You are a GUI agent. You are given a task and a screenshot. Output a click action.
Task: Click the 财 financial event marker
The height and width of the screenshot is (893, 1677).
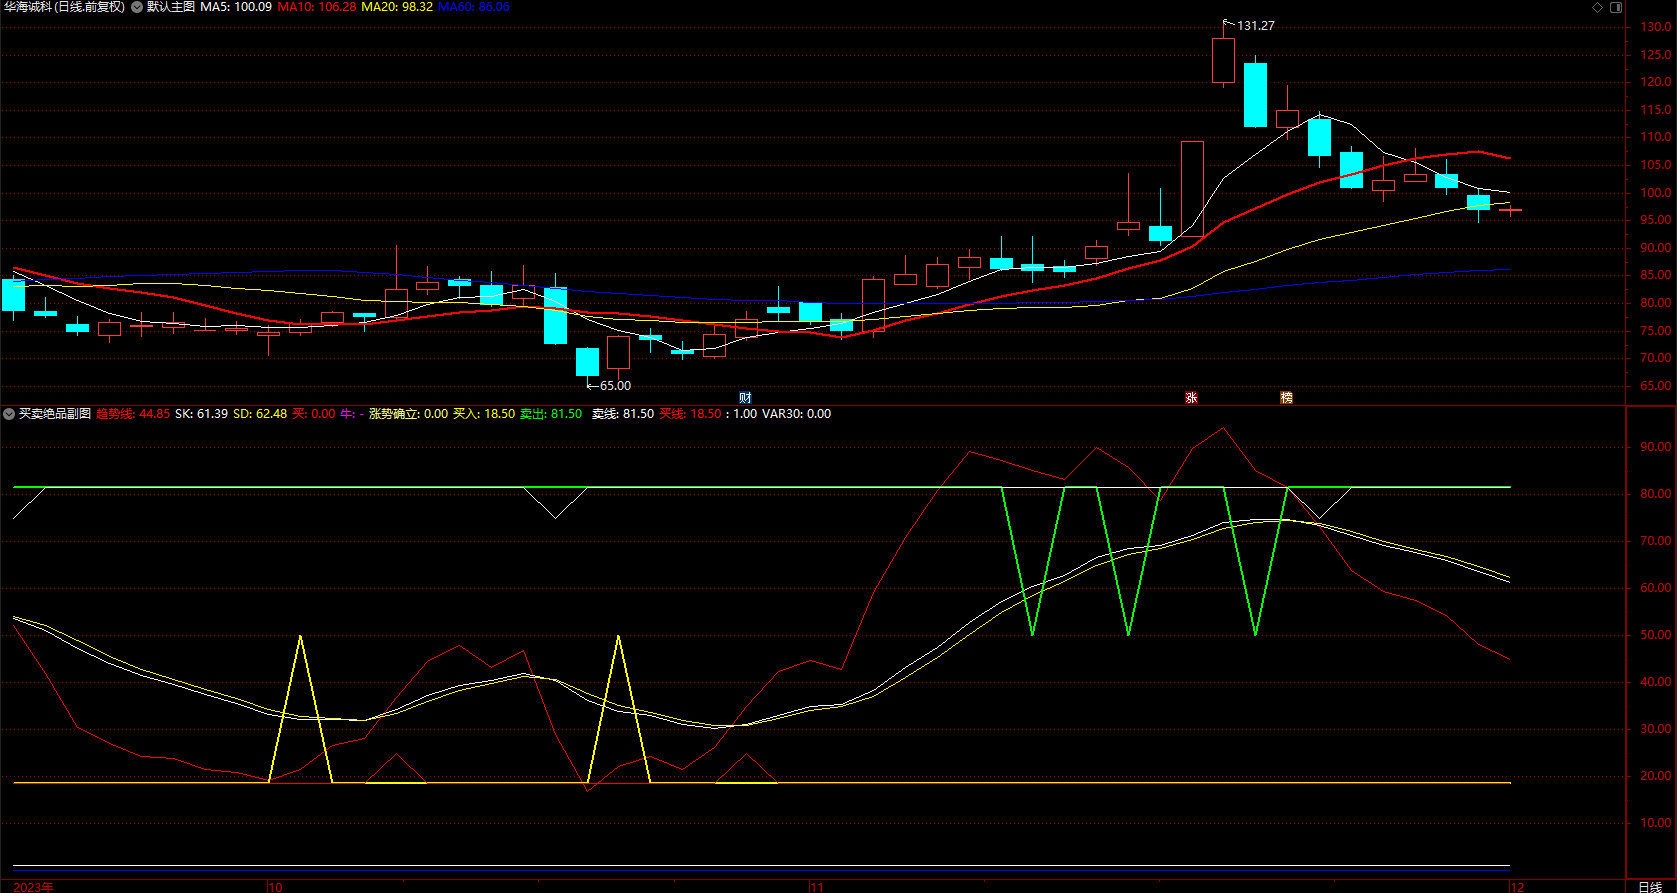click(745, 398)
